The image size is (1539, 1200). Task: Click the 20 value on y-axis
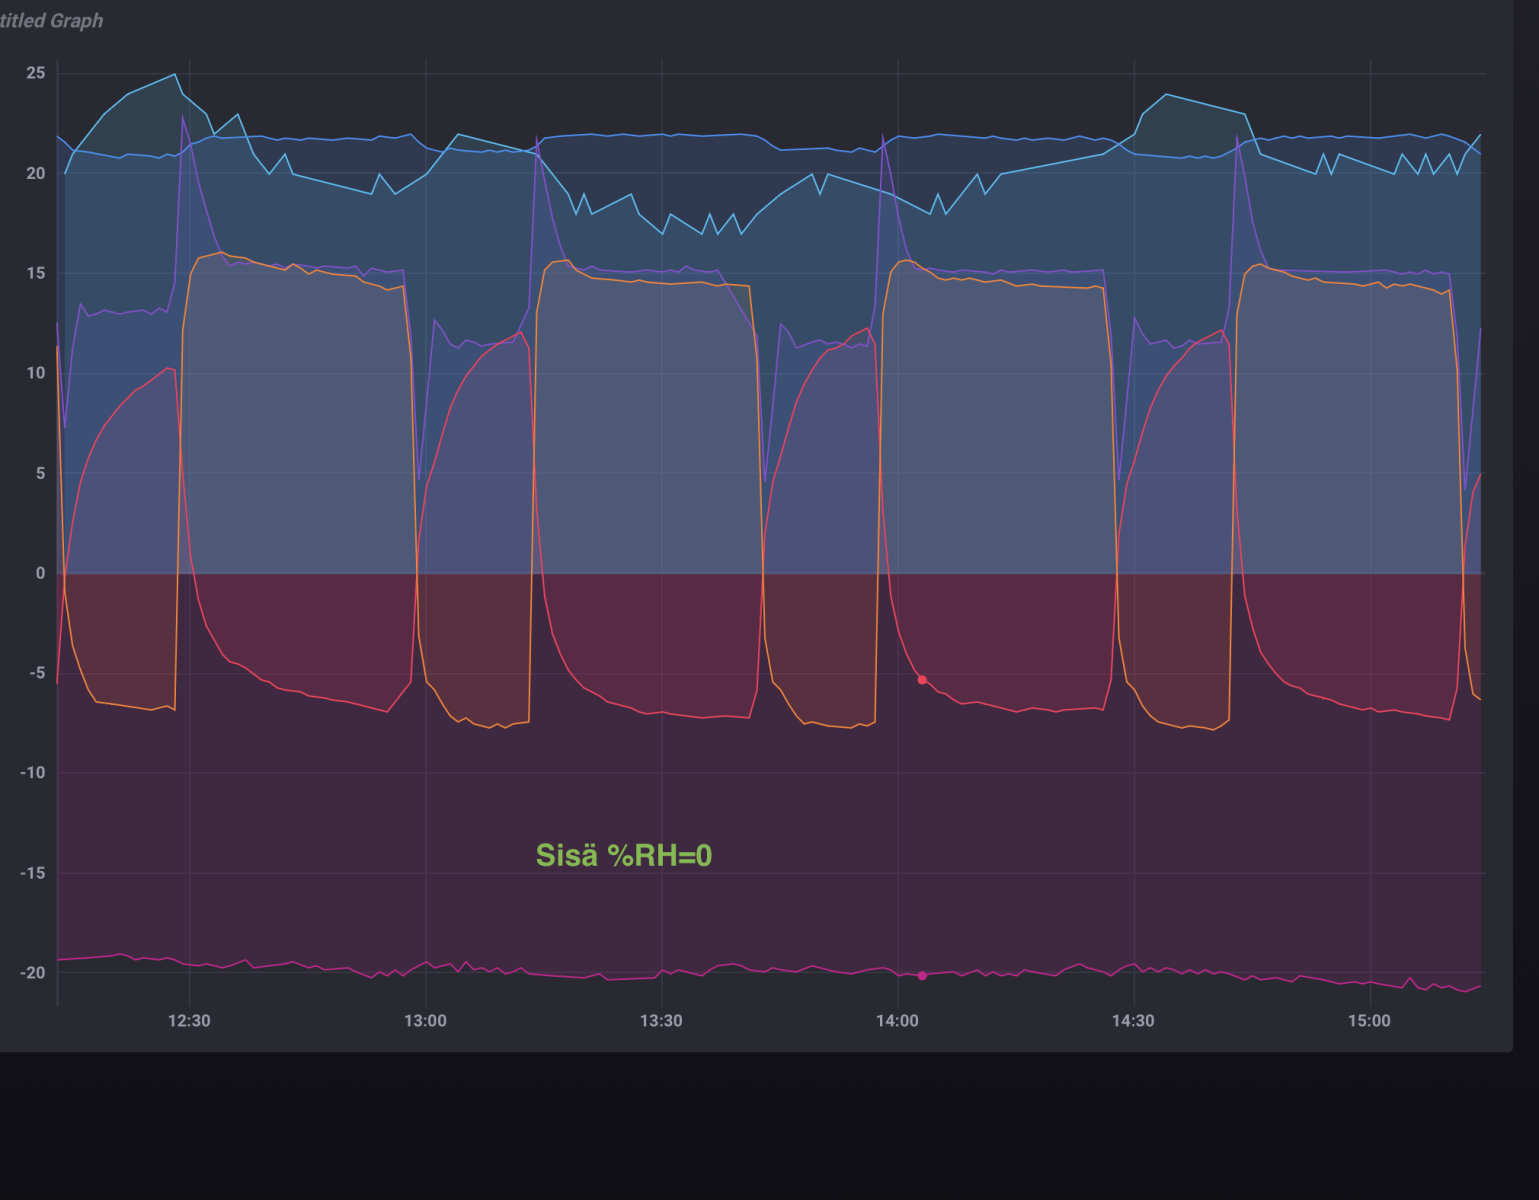coord(36,173)
